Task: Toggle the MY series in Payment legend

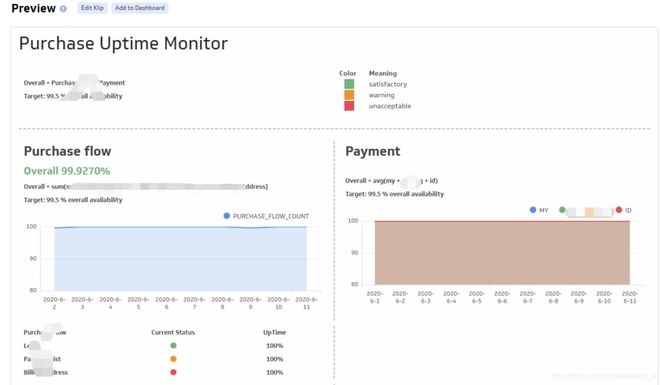Action: (539, 210)
